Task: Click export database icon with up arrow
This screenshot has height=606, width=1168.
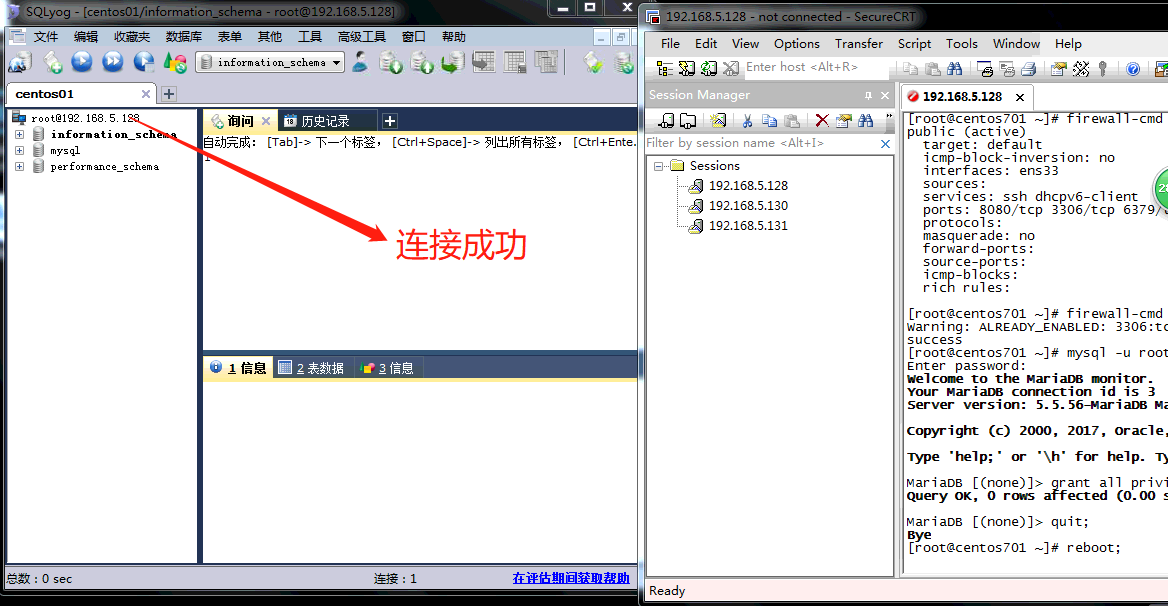Action: coord(422,63)
